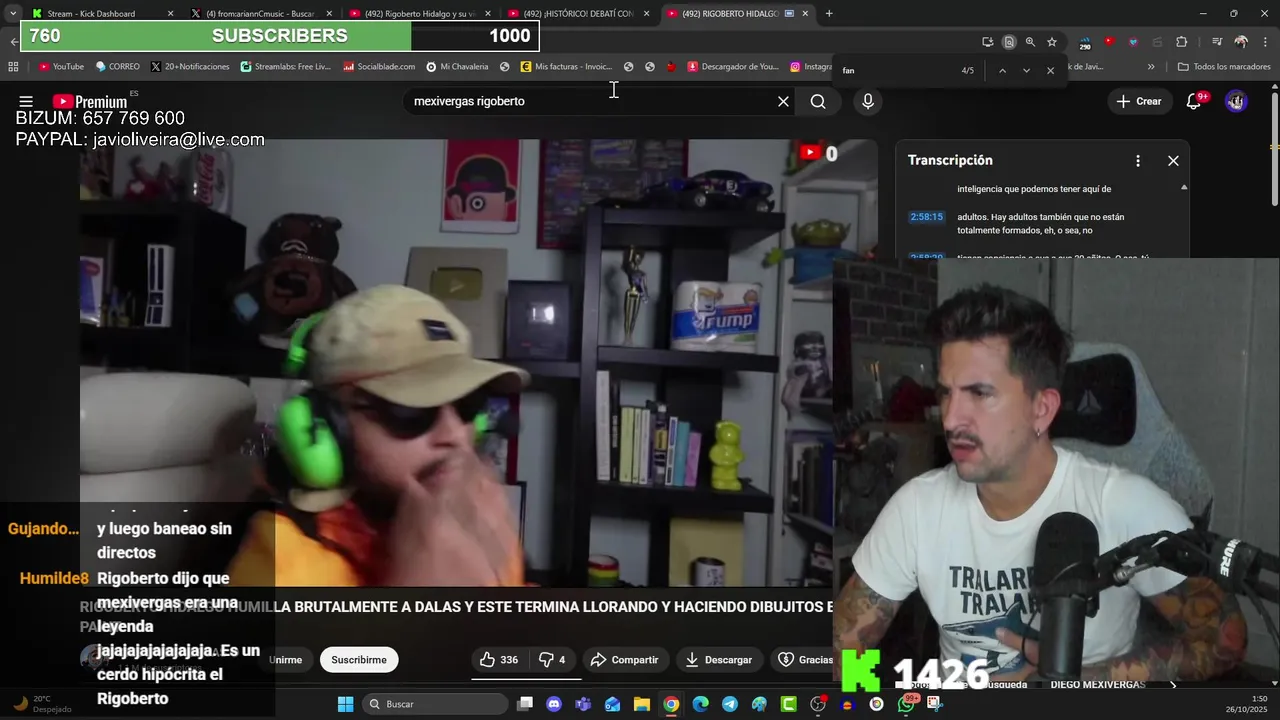Open the zoom indicator in address bar
The height and width of the screenshot is (720, 1280).
(x=1030, y=42)
